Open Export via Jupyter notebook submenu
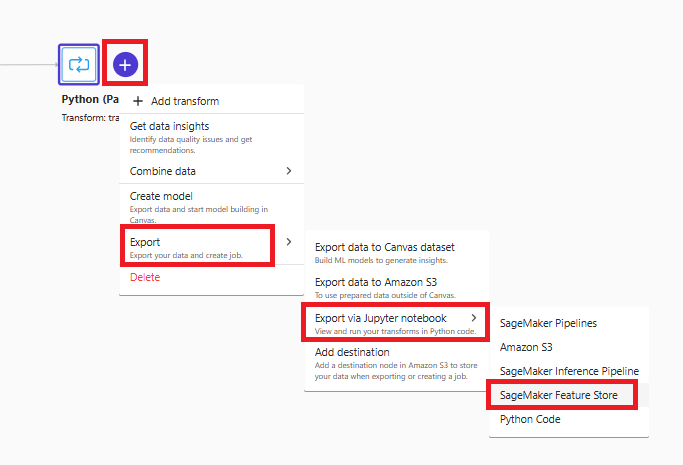The height and width of the screenshot is (465, 683). pos(396,323)
